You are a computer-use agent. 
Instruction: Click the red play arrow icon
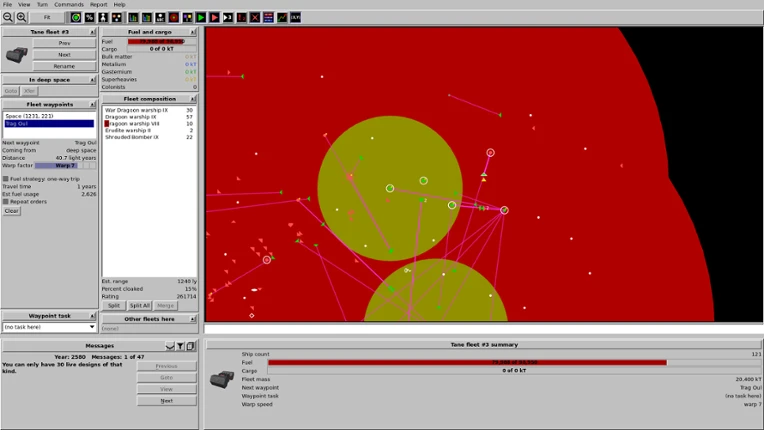214,18
